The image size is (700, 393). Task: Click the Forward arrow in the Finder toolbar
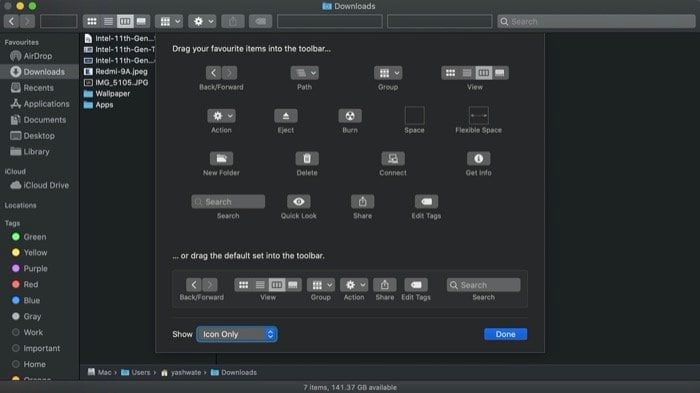tap(27, 21)
